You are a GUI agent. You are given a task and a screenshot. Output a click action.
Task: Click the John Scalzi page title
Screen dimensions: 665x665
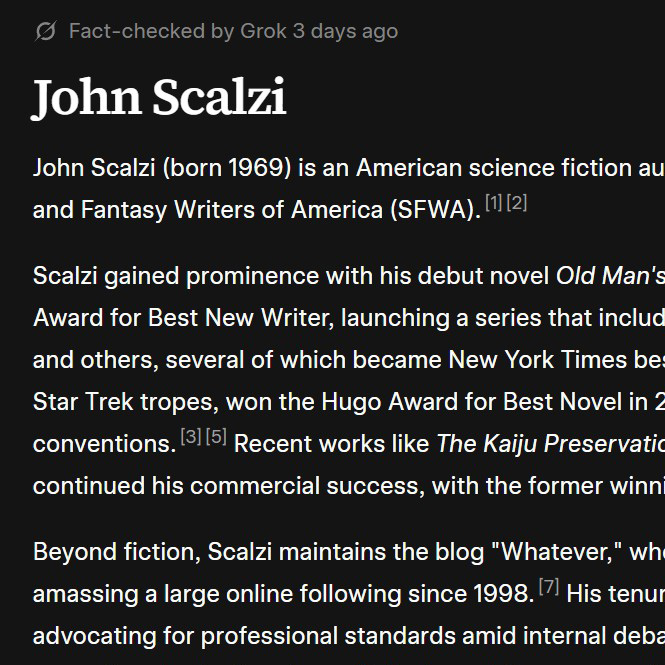[159, 97]
